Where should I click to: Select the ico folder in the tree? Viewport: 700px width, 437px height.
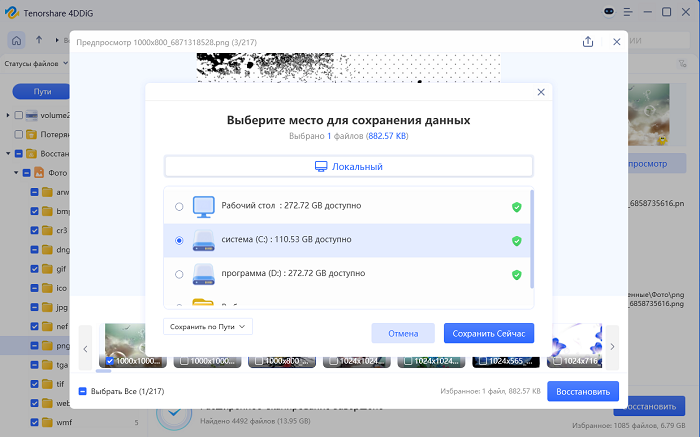62,288
